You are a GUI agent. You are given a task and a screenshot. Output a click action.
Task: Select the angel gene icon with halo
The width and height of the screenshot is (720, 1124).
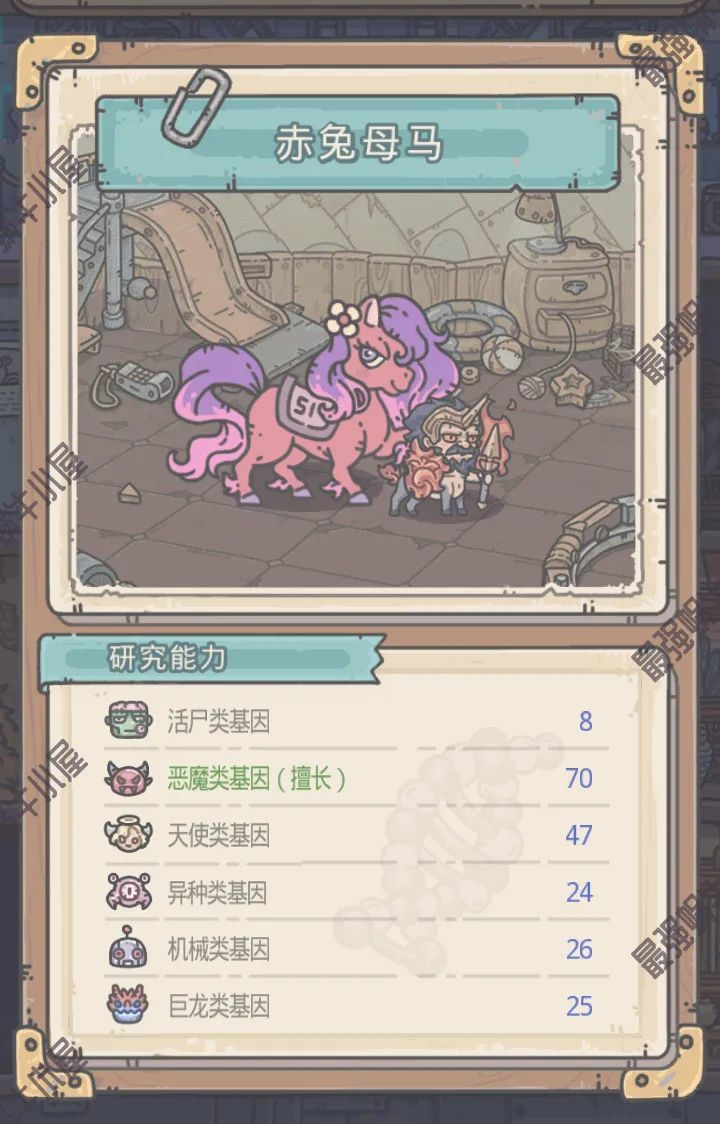tap(128, 835)
